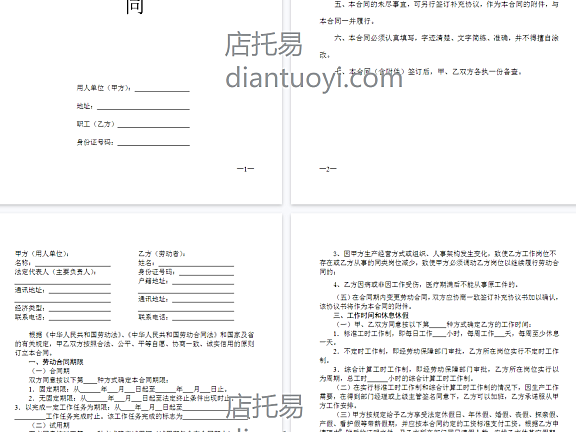Click the "身份证号码" label under 乙方
576x432 pixels.
click(157, 272)
